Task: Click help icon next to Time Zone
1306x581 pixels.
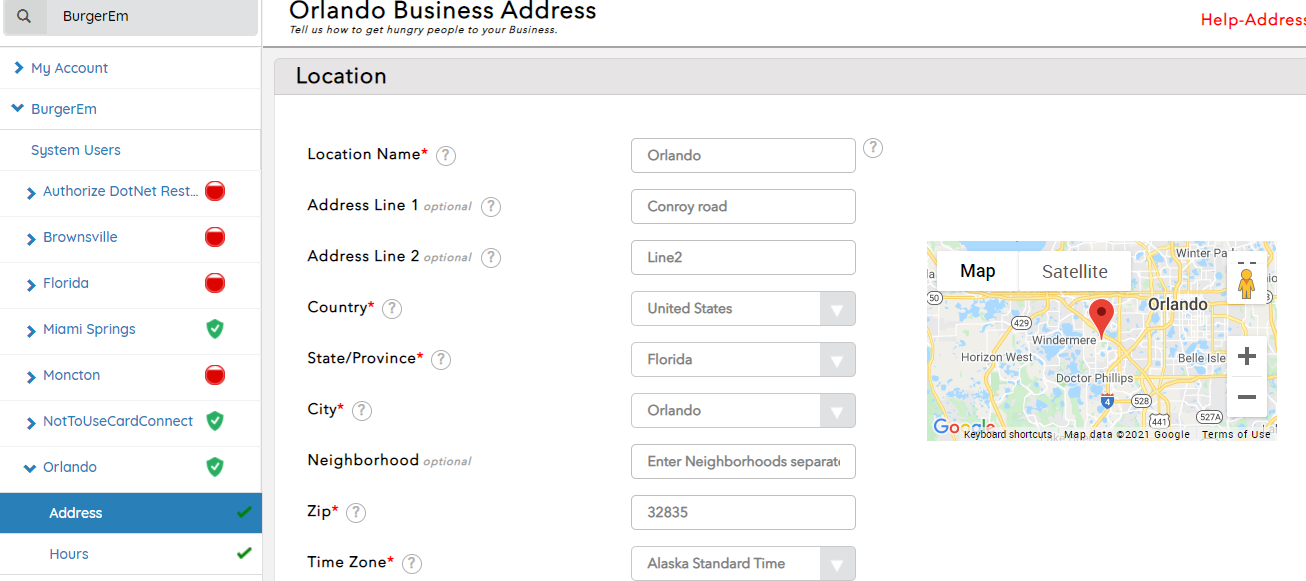Action: point(411,564)
